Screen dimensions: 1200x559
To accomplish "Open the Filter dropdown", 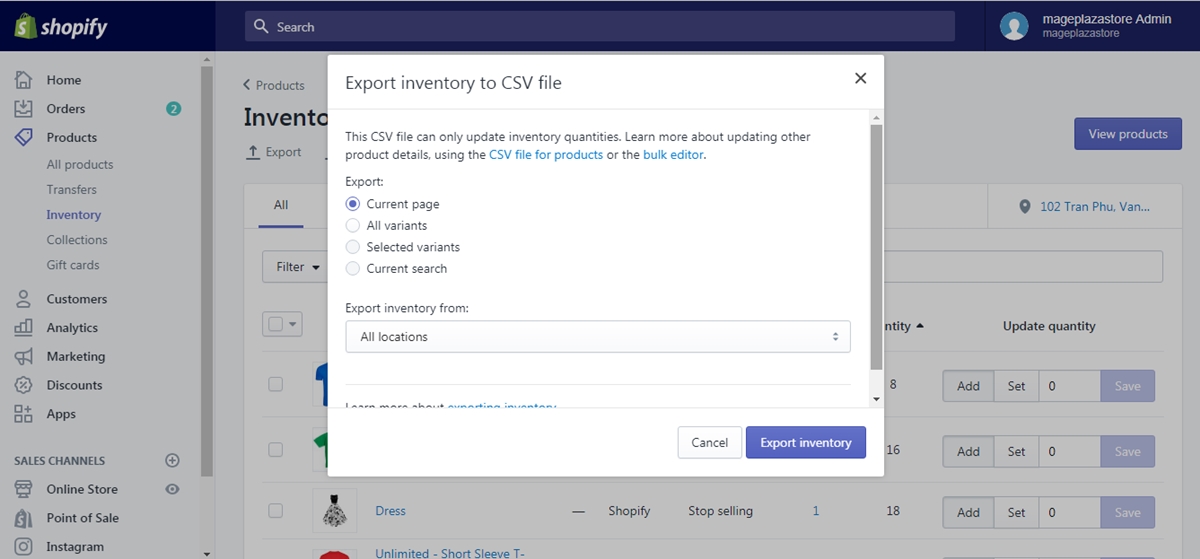I will coord(299,267).
